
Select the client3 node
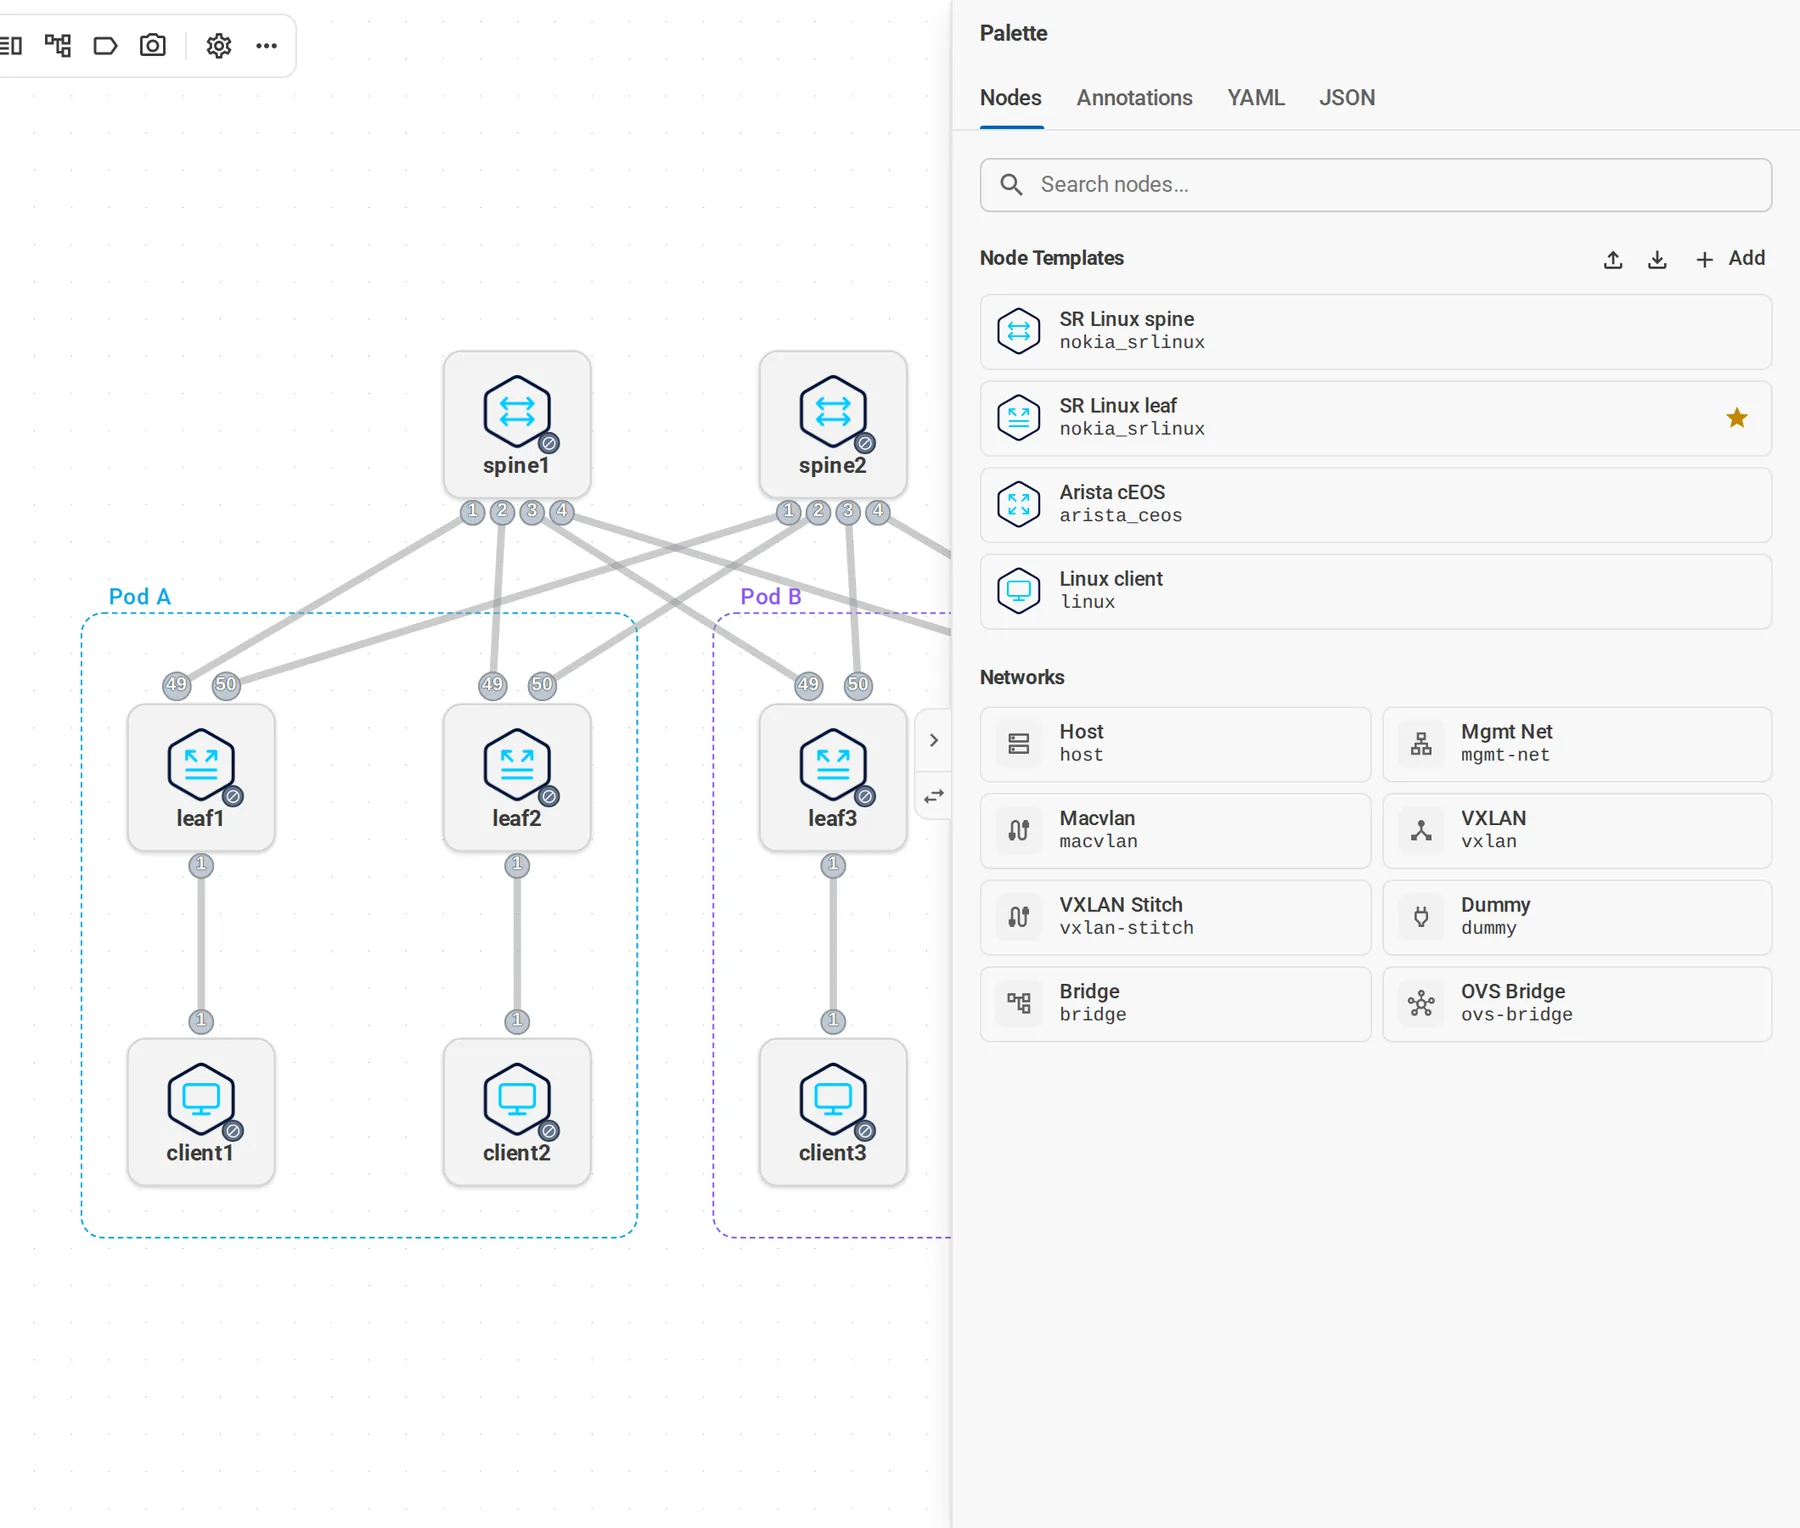pos(833,1112)
